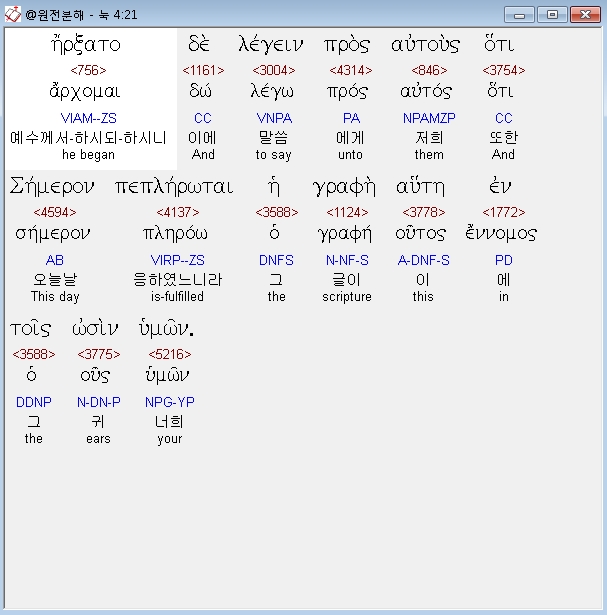Viewport: 607px width, 615px height.
Task: Click Strong's number <4137>
Action: pos(178,212)
